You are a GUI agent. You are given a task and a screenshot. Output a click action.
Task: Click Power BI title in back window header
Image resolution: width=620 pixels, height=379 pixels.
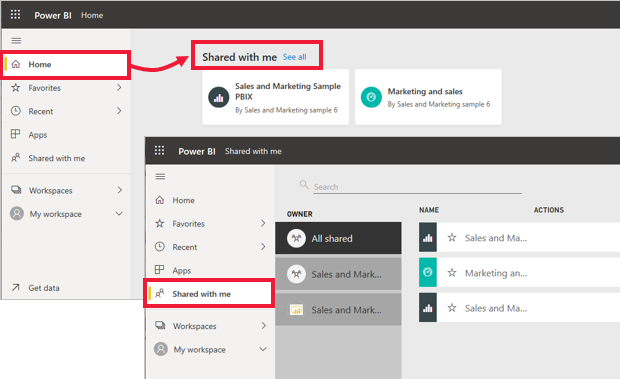53,15
